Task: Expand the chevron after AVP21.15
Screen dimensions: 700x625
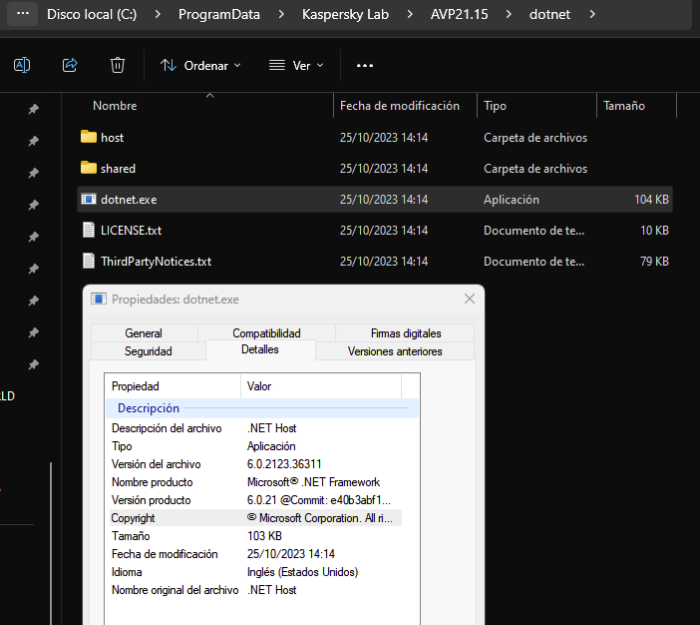Action: click(508, 14)
